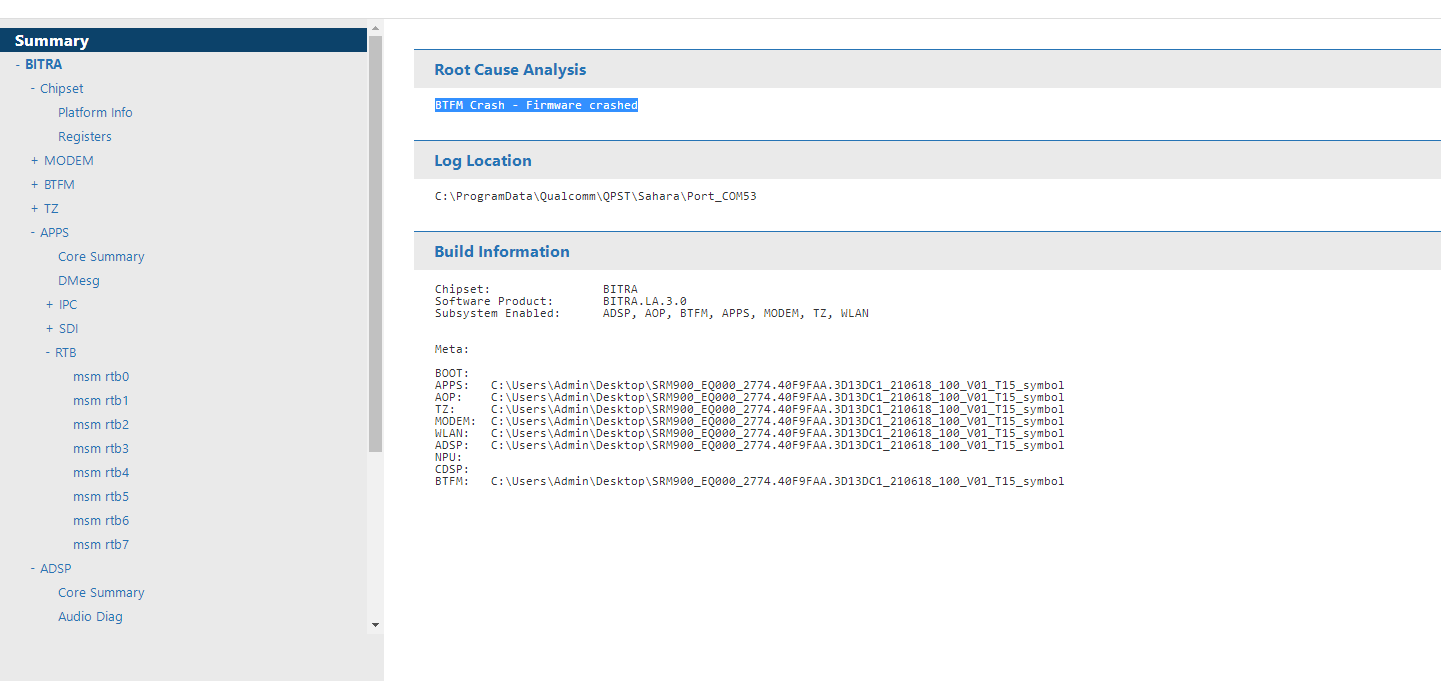Collapse the Chipset node
The width and height of the screenshot is (1441, 681).
pyautogui.click(x=33, y=88)
